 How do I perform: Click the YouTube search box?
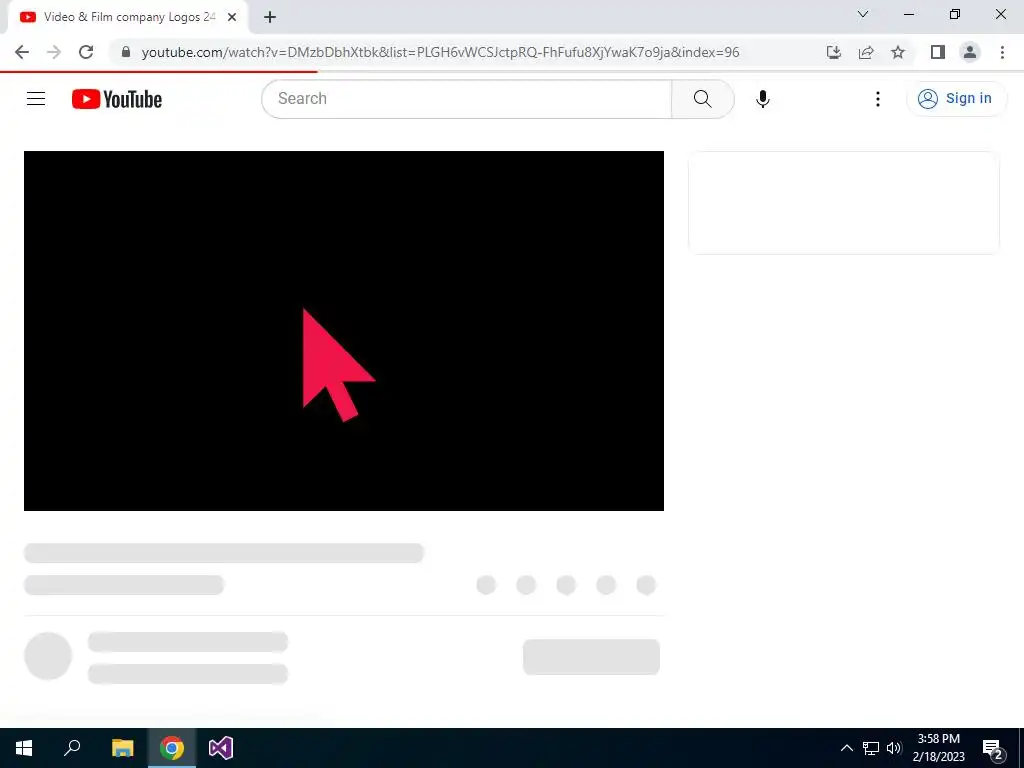pos(466,99)
